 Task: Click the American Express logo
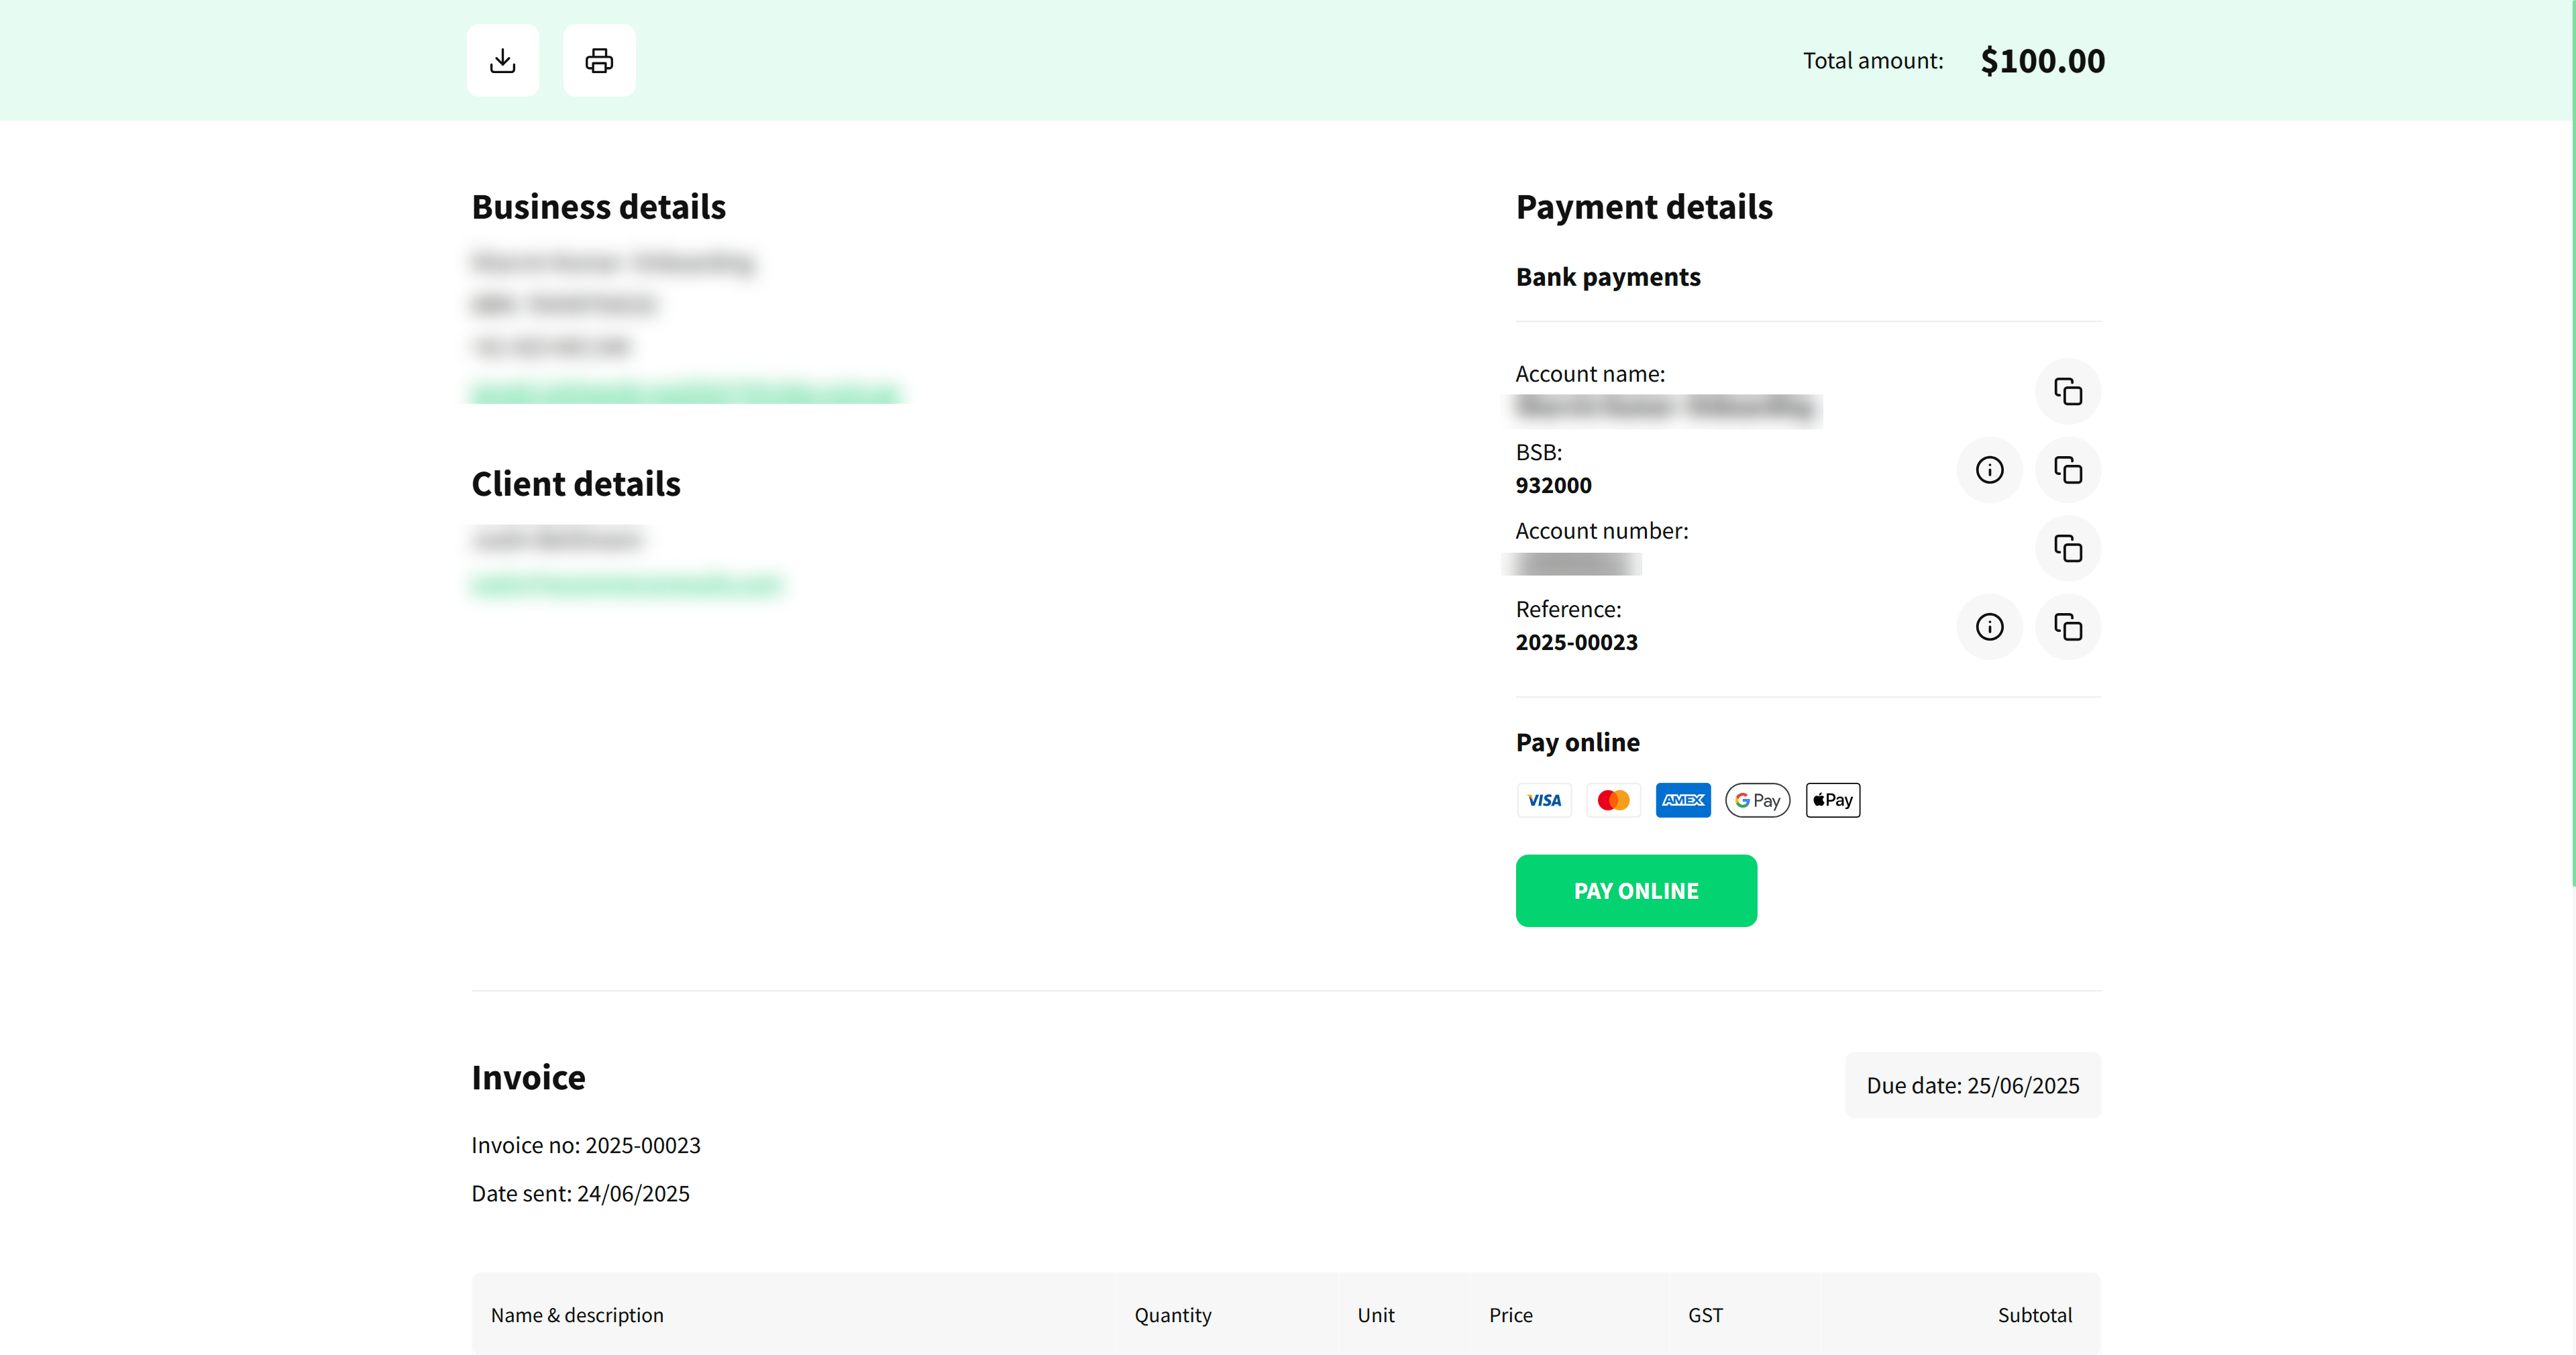pyautogui.click(x=1683, y=800)
